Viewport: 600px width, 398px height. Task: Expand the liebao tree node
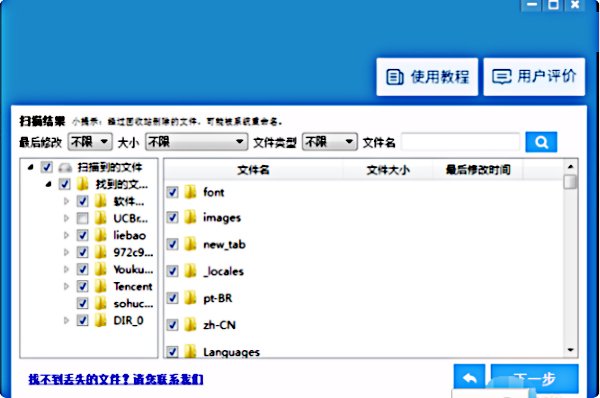pyautogui.click(x=66, y=235)
